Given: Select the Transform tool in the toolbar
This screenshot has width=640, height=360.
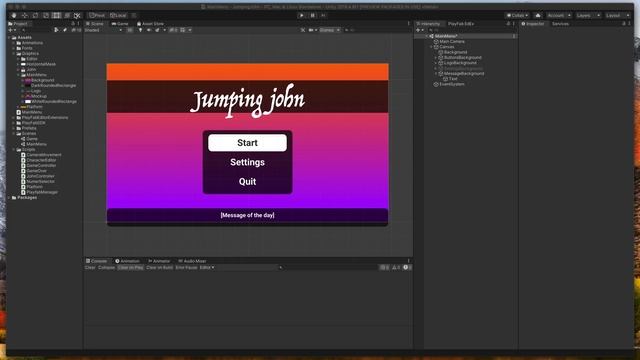Looking at the screenshot, I should pyautogui.click(x=67, y=16).
